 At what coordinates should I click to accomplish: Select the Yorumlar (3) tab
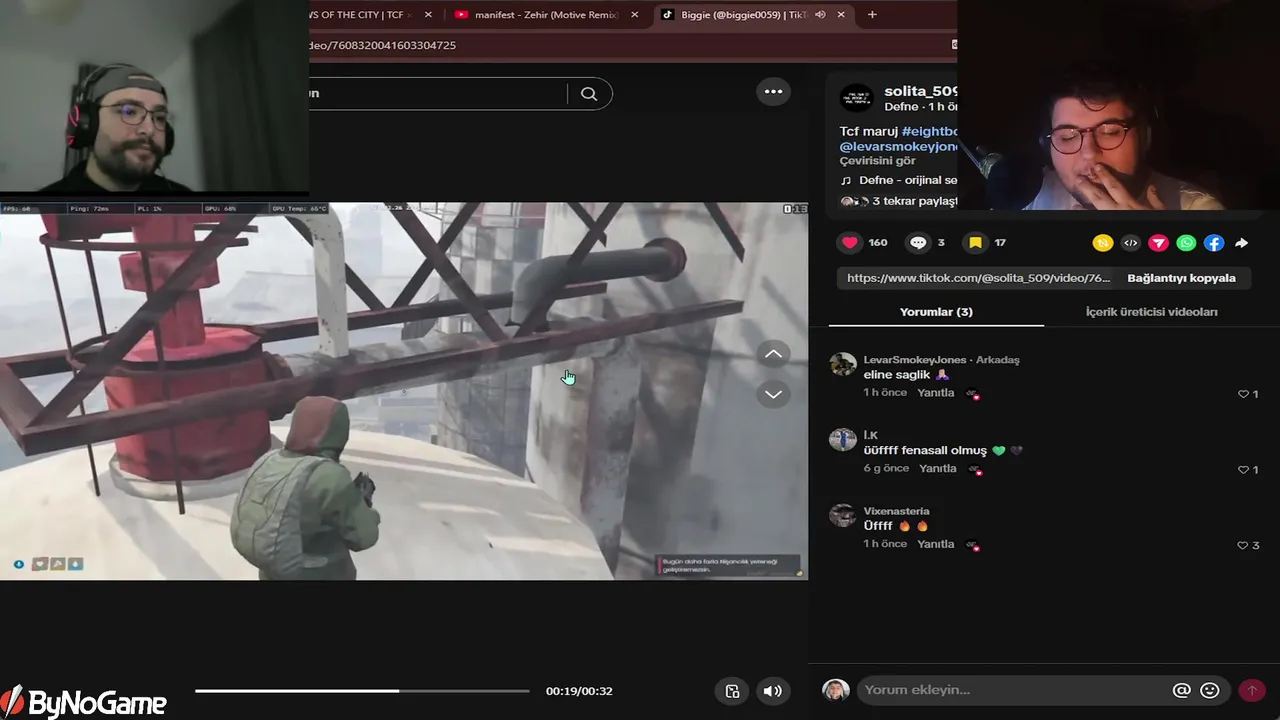[936, 312]
